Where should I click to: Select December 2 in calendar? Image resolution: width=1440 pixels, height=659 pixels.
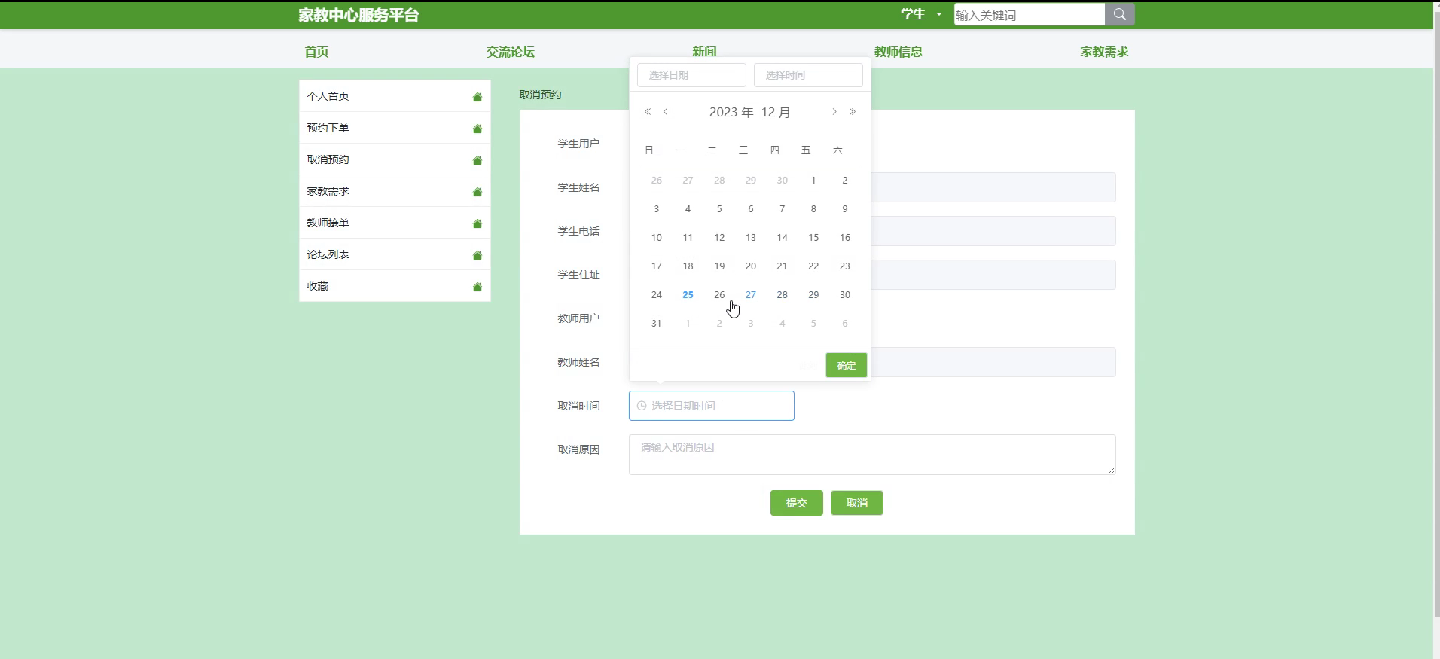pyautogui.click(x=845, y=180)
